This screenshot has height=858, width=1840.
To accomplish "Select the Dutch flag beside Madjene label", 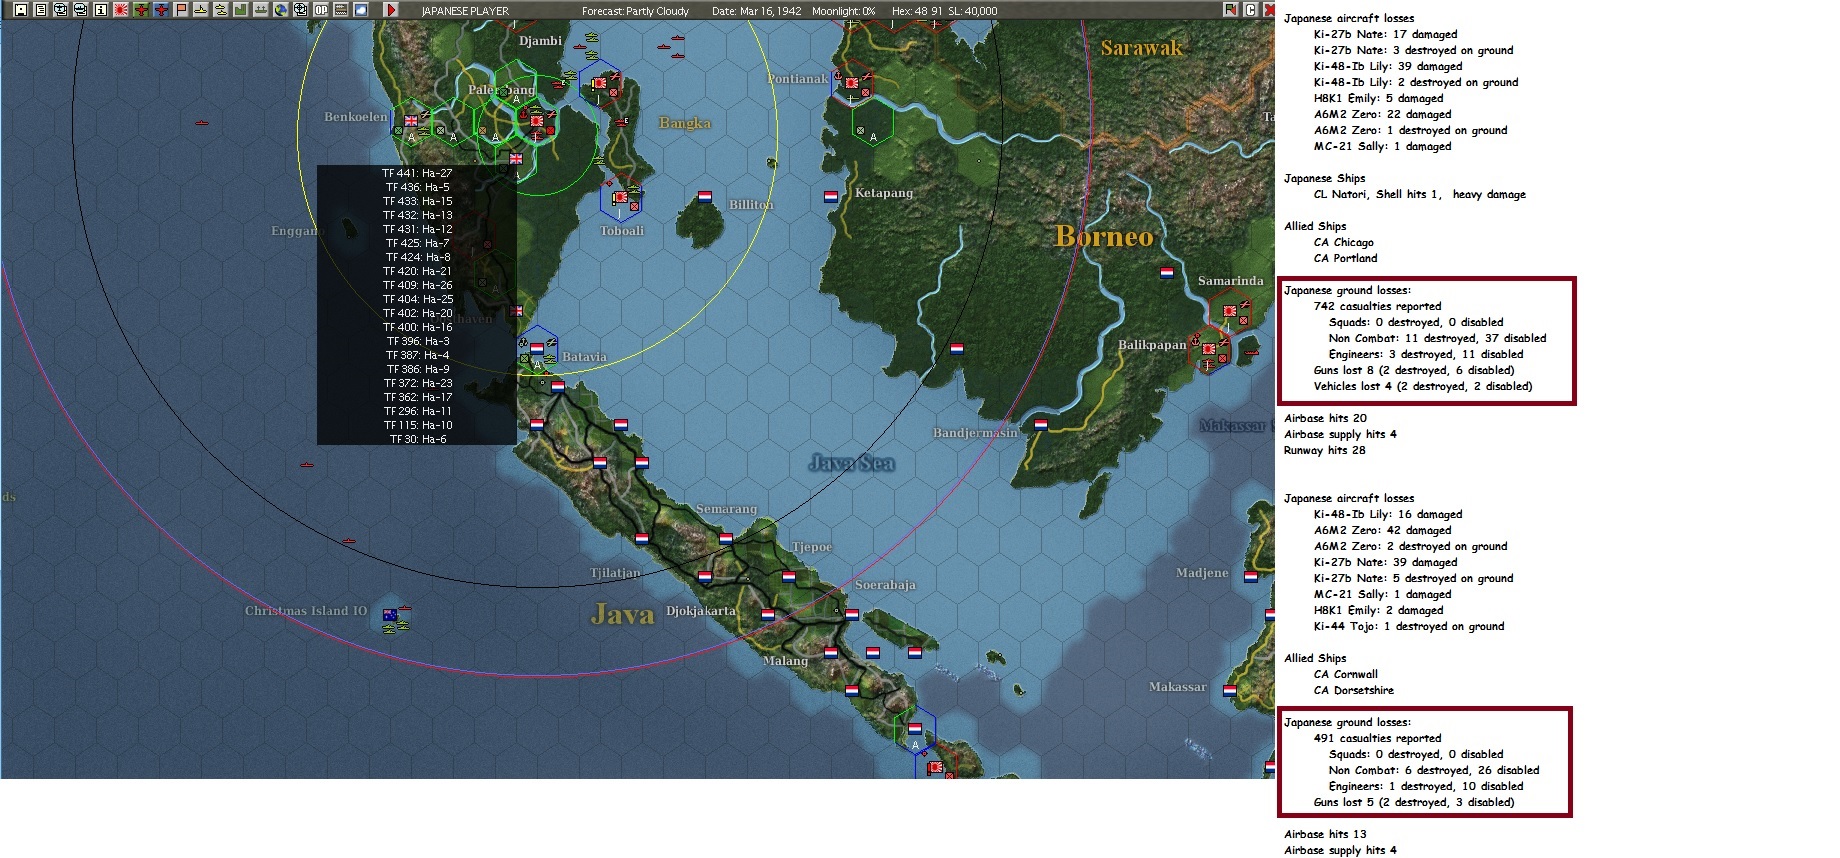I will 1250,577.
